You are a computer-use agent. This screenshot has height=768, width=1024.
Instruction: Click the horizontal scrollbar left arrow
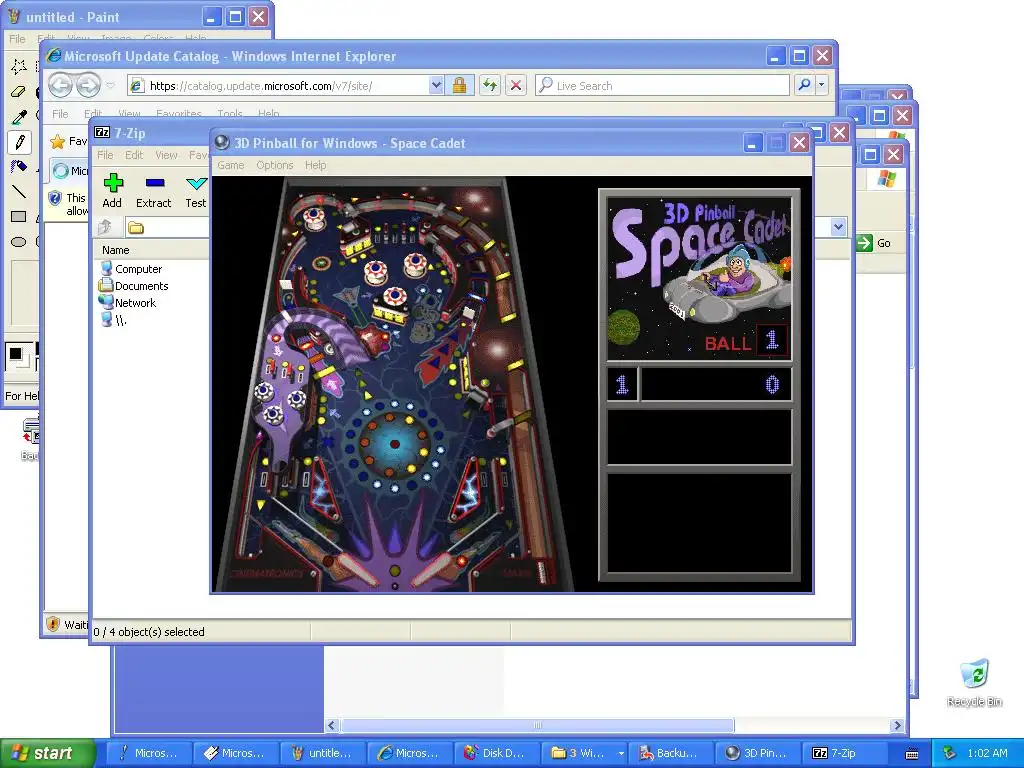(332, 725)
